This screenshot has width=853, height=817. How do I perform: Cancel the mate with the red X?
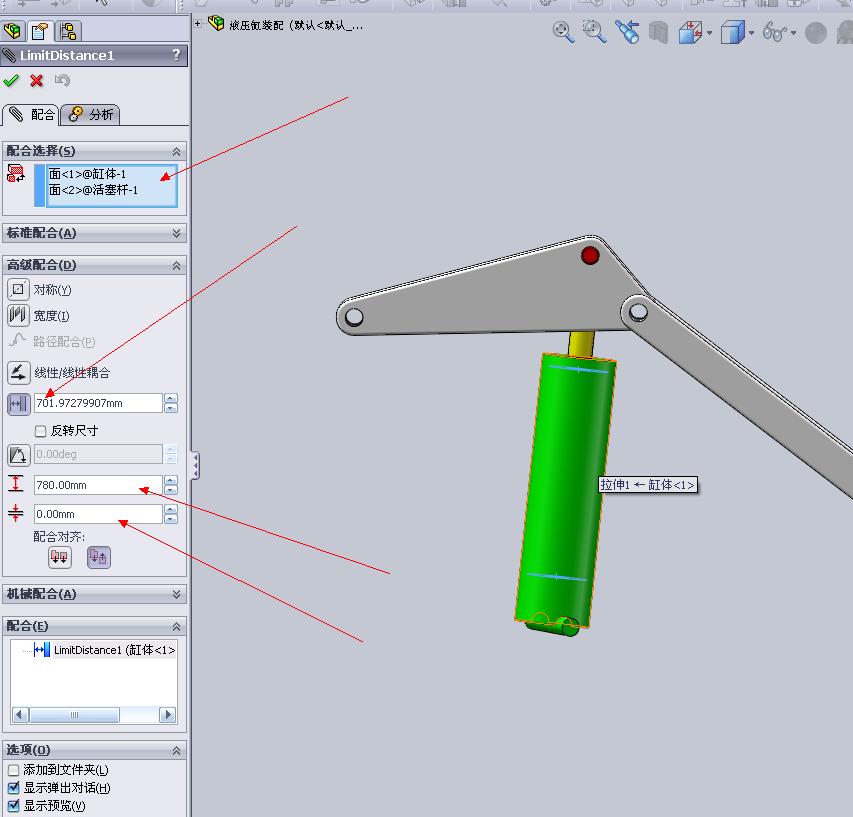click(36, 81)
